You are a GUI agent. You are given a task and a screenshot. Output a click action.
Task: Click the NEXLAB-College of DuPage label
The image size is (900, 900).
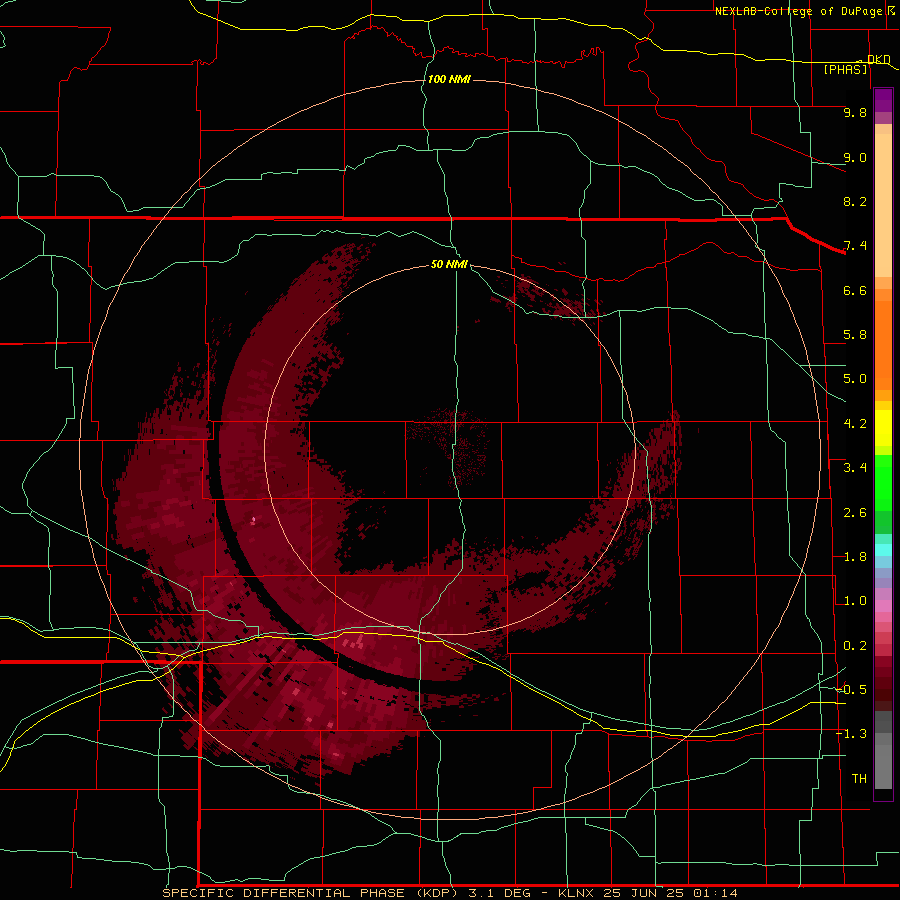[x=798, y=11]
